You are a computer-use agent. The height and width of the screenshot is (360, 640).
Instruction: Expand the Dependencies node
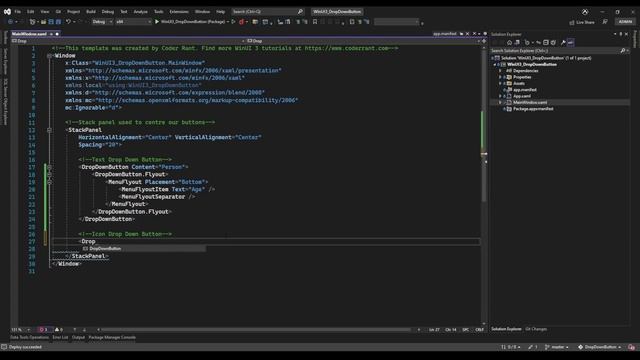point(500,71)
